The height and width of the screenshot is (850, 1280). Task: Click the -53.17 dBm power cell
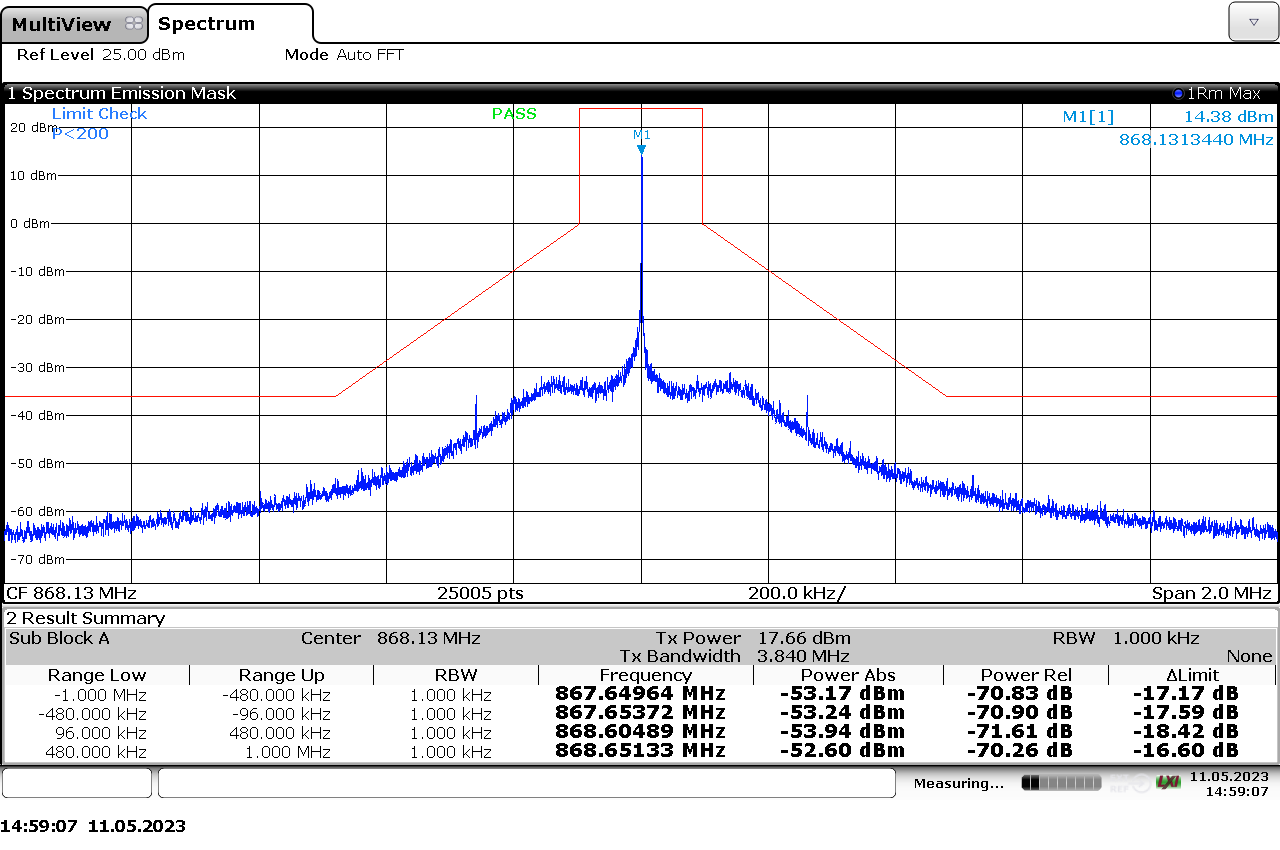(x=842, y=694)
